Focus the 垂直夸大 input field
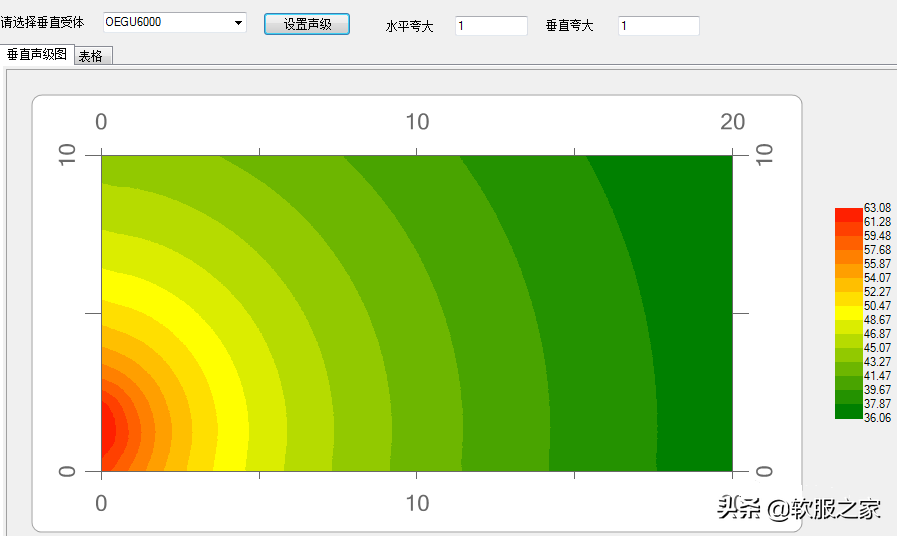Image resolution: width=897 pixels, height=536 pixels. (x=658, y=26)
